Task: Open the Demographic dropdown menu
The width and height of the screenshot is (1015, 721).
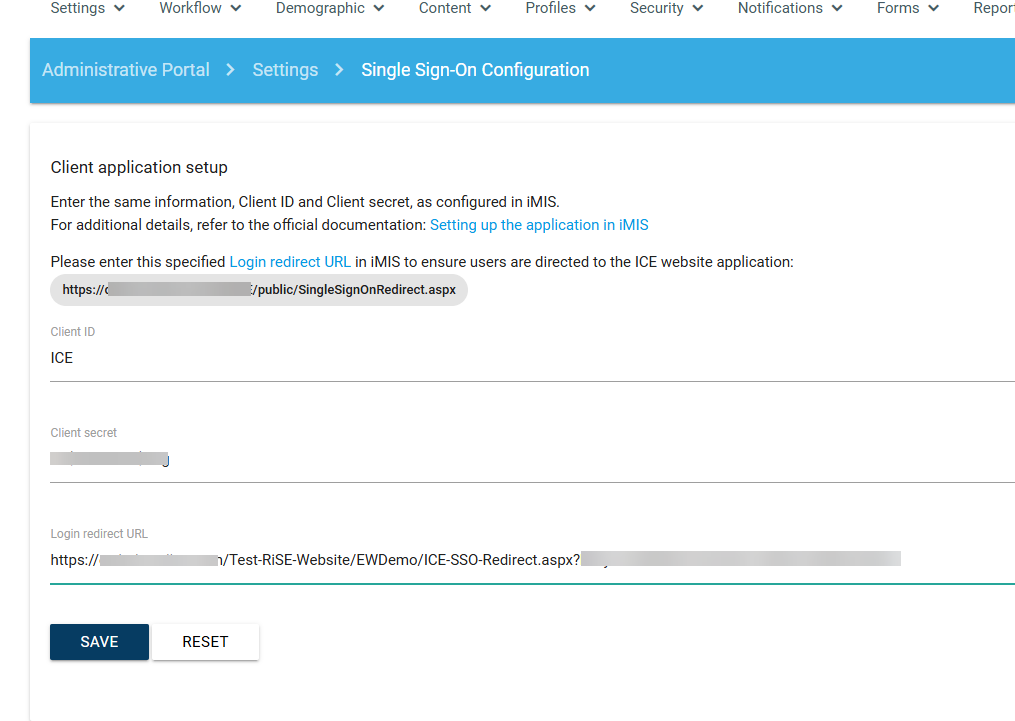Action: (330, 8)
